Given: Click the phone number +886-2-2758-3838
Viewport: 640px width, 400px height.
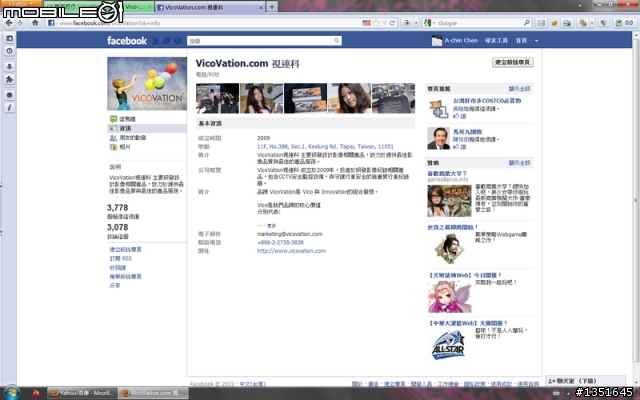Looking at the screenshot, I should point(280,242).
